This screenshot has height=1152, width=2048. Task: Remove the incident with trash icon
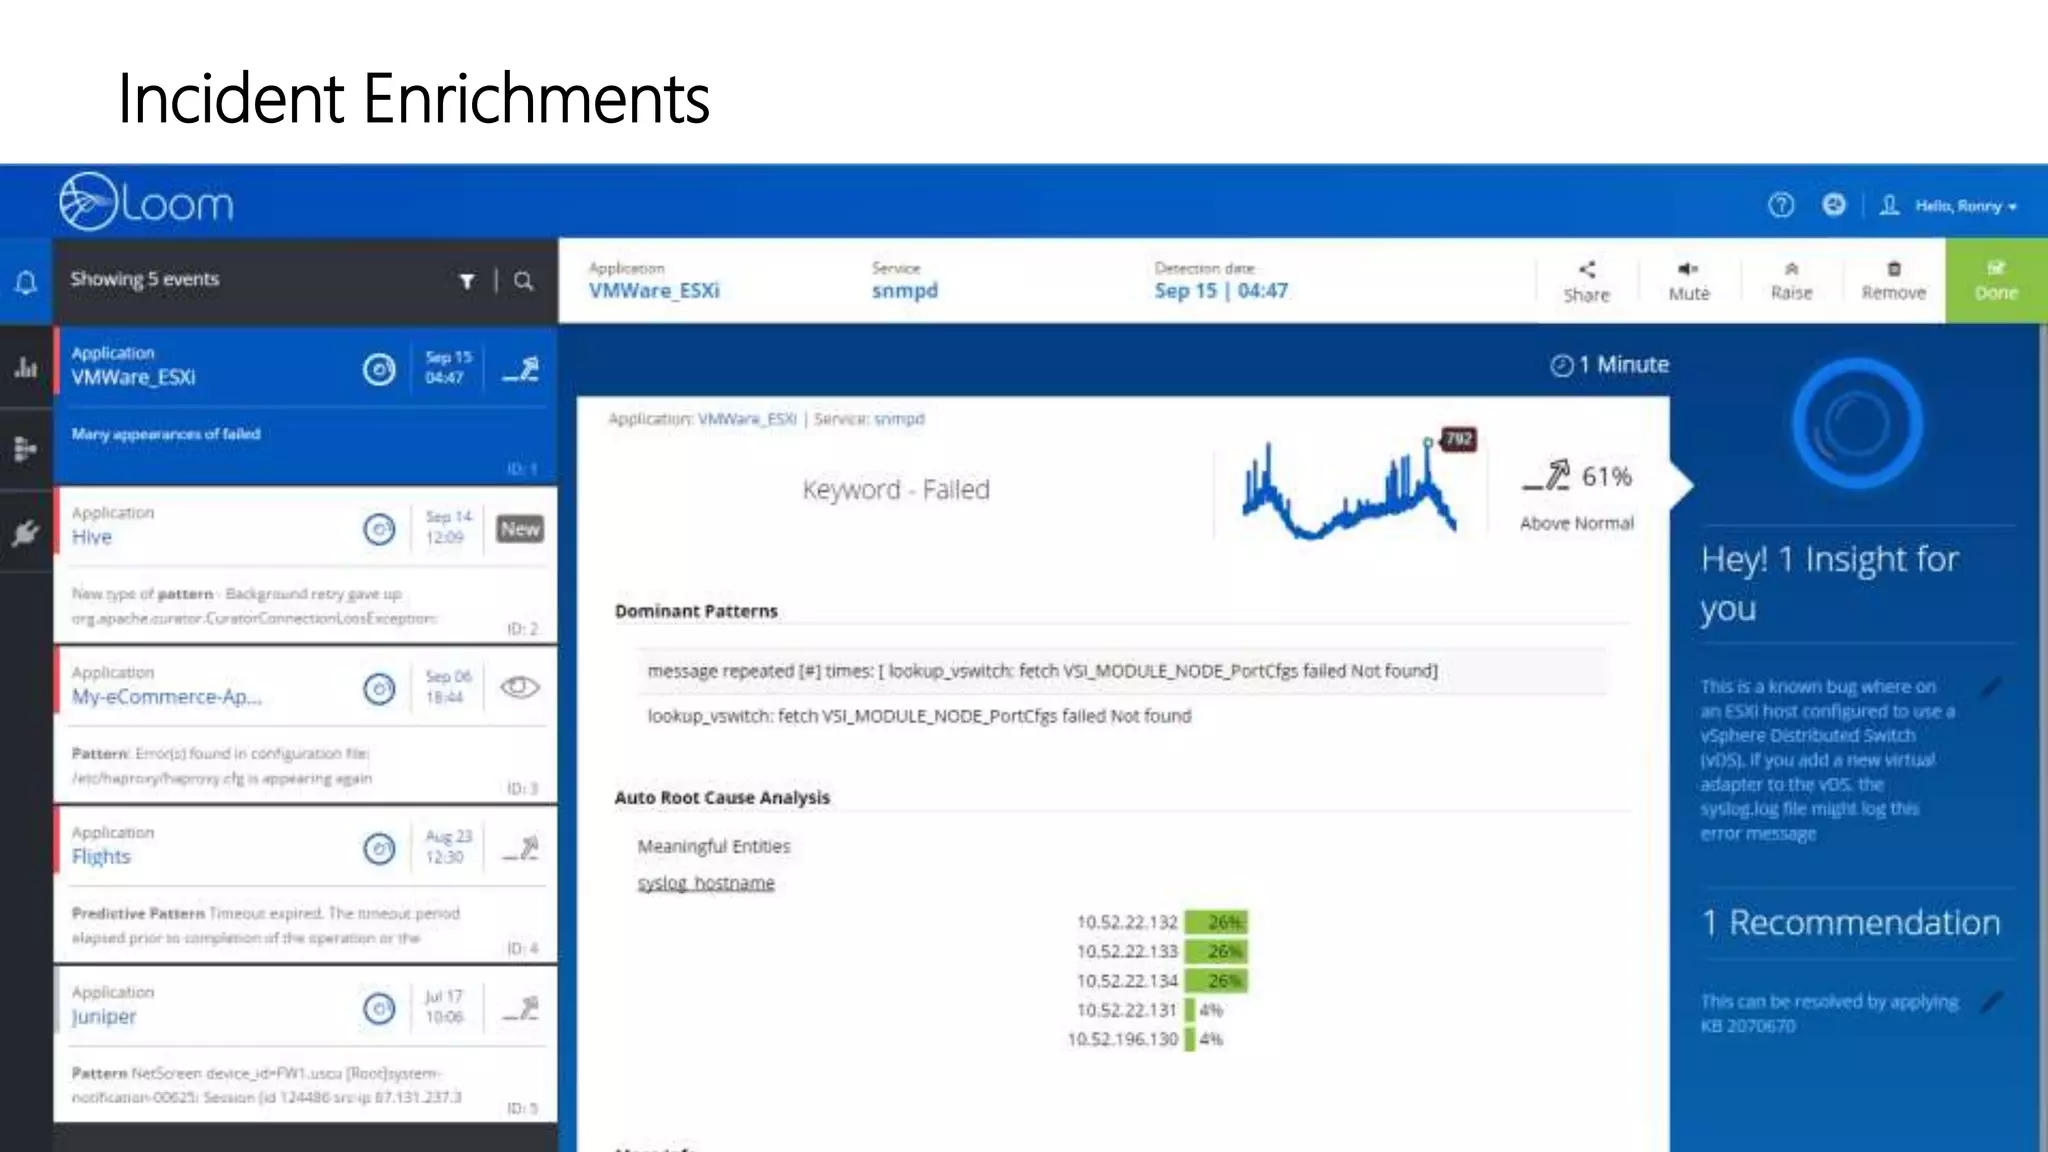(1892, 281)
